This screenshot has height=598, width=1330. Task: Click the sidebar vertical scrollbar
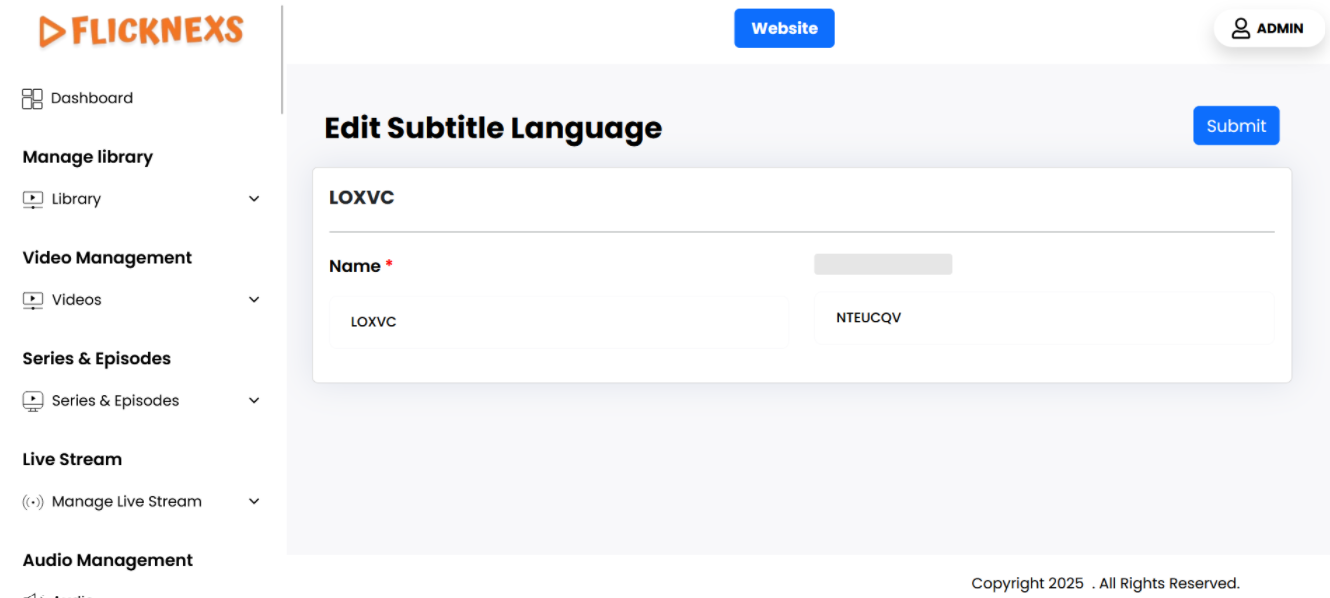pos(283,60)
